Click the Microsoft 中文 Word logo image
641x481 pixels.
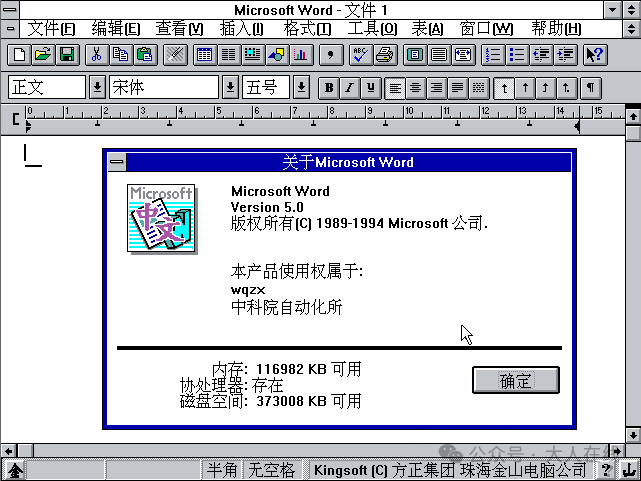click(x=162, y=219)
